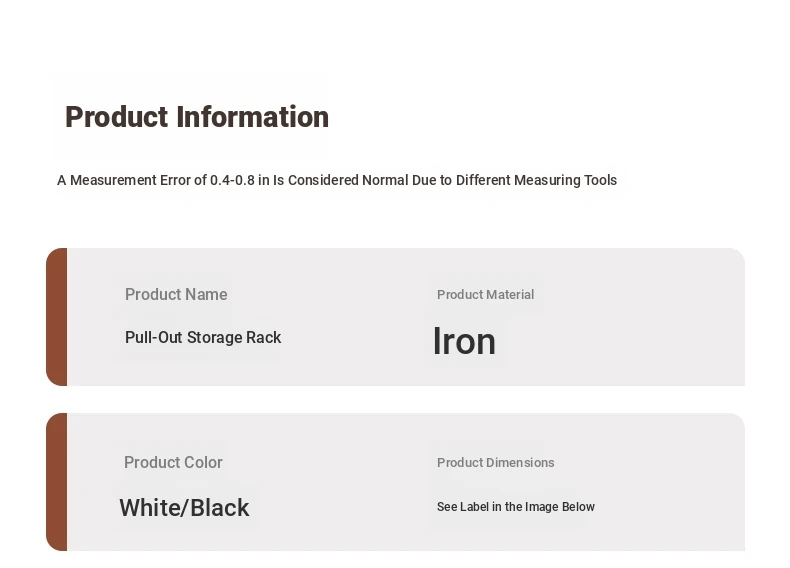The height and width of the screenshot is (568, 790).
Task: Click the brown accent bar beside Product Name
Action: [57, 317]
